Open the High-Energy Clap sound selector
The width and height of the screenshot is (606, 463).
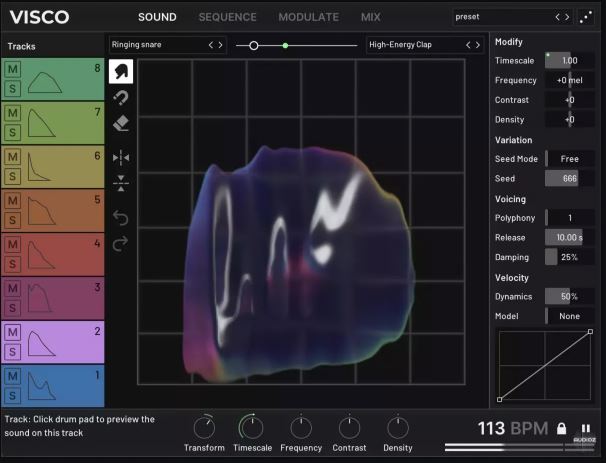(425, 45)
